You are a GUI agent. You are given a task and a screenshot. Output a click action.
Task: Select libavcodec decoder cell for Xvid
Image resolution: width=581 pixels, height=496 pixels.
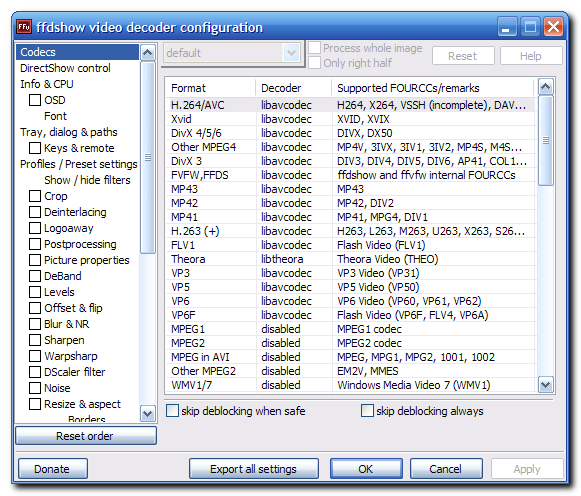286,119
